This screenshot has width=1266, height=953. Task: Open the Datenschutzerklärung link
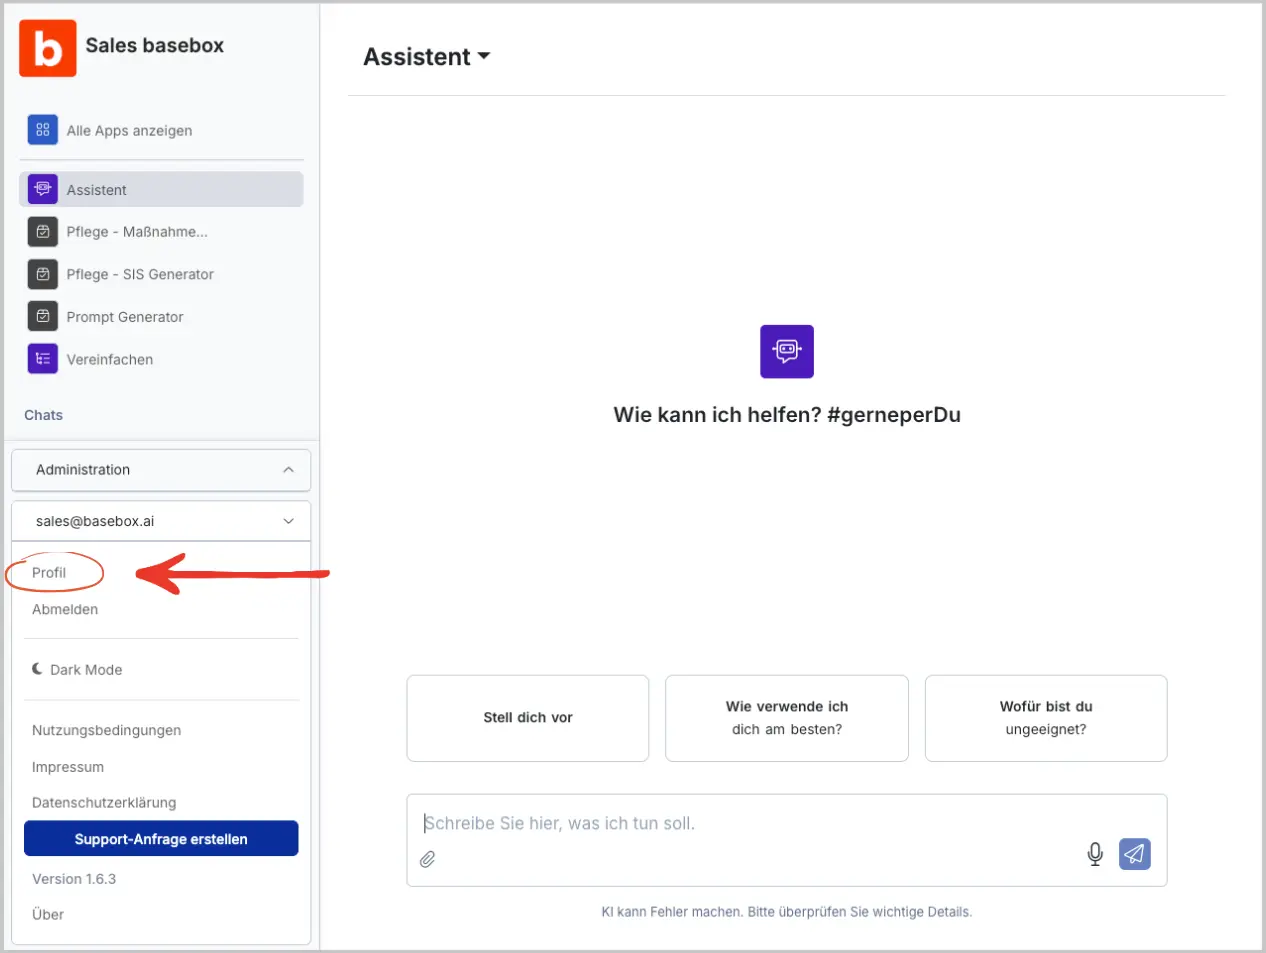point(104,803)
